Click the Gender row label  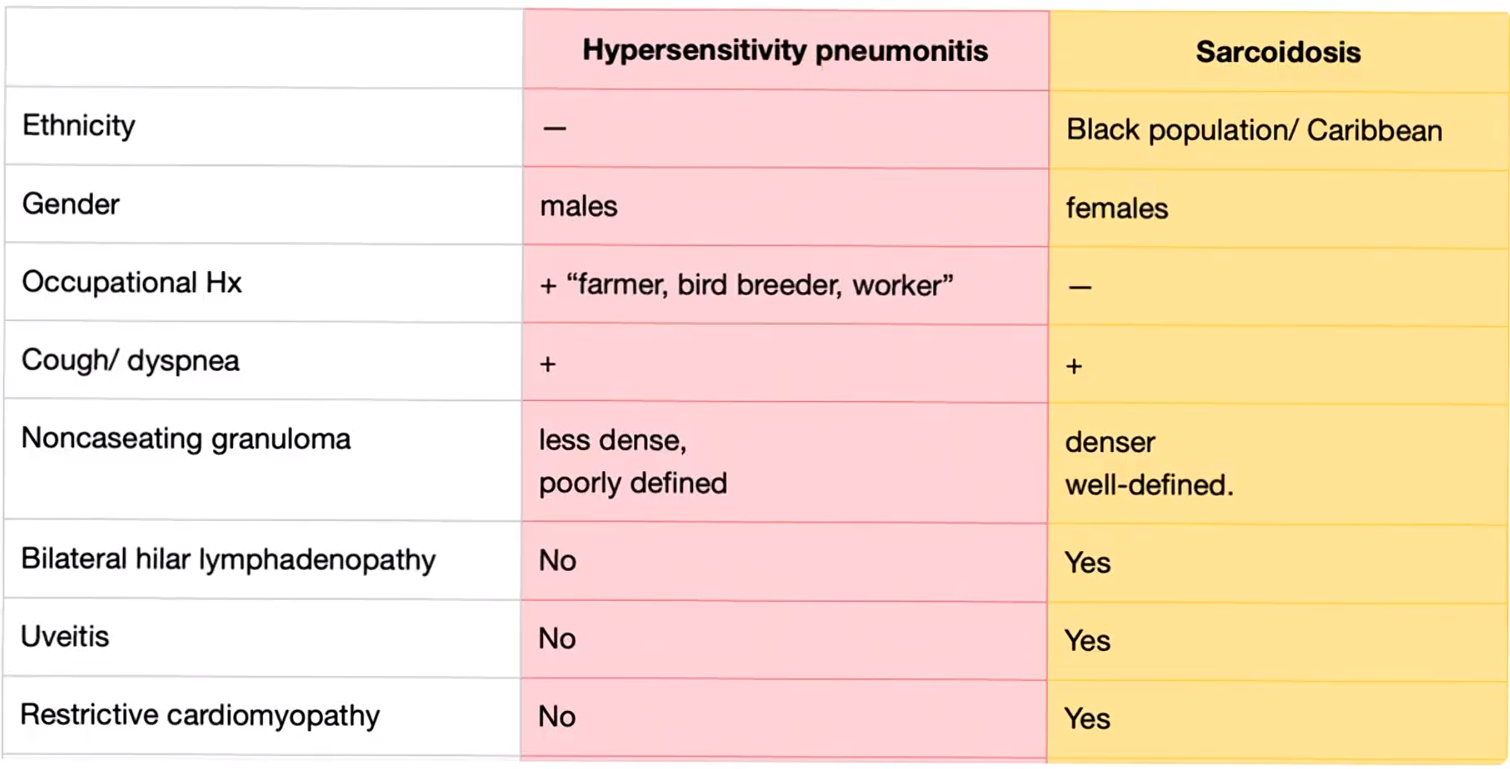[71, 204]
